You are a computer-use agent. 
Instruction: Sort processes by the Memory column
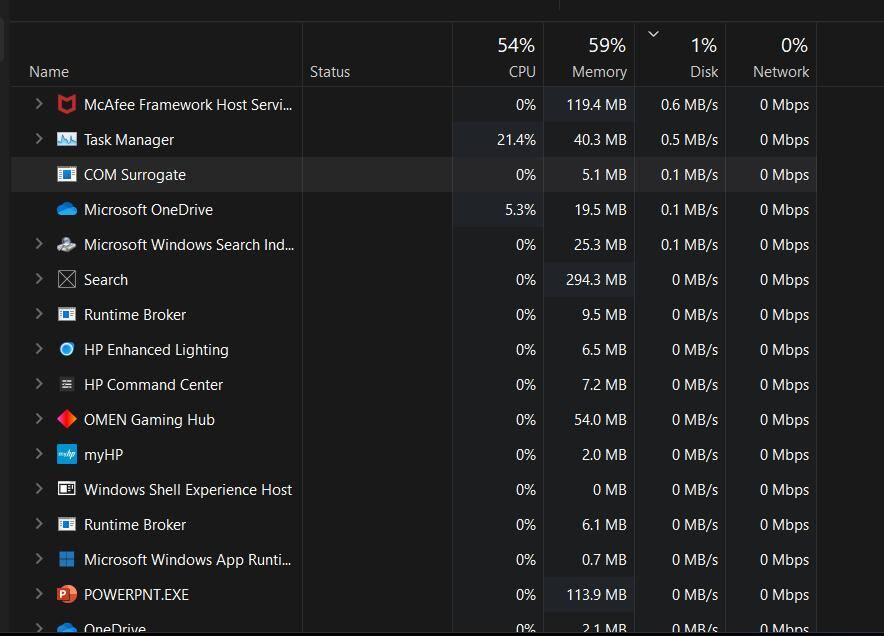(589, 58)
